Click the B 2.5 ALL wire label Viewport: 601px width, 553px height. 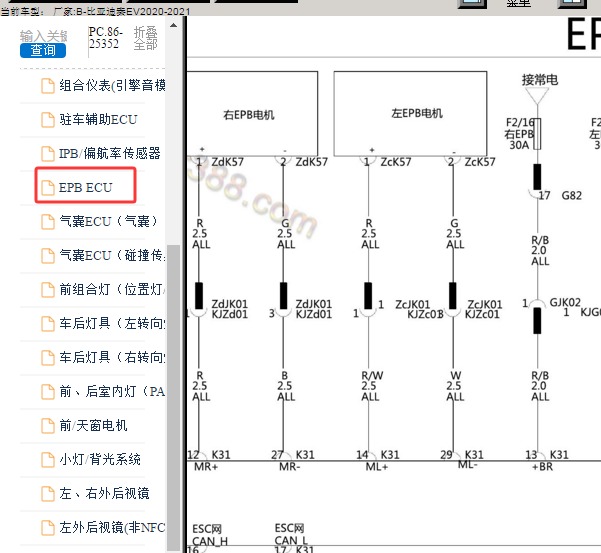(286, 386)
